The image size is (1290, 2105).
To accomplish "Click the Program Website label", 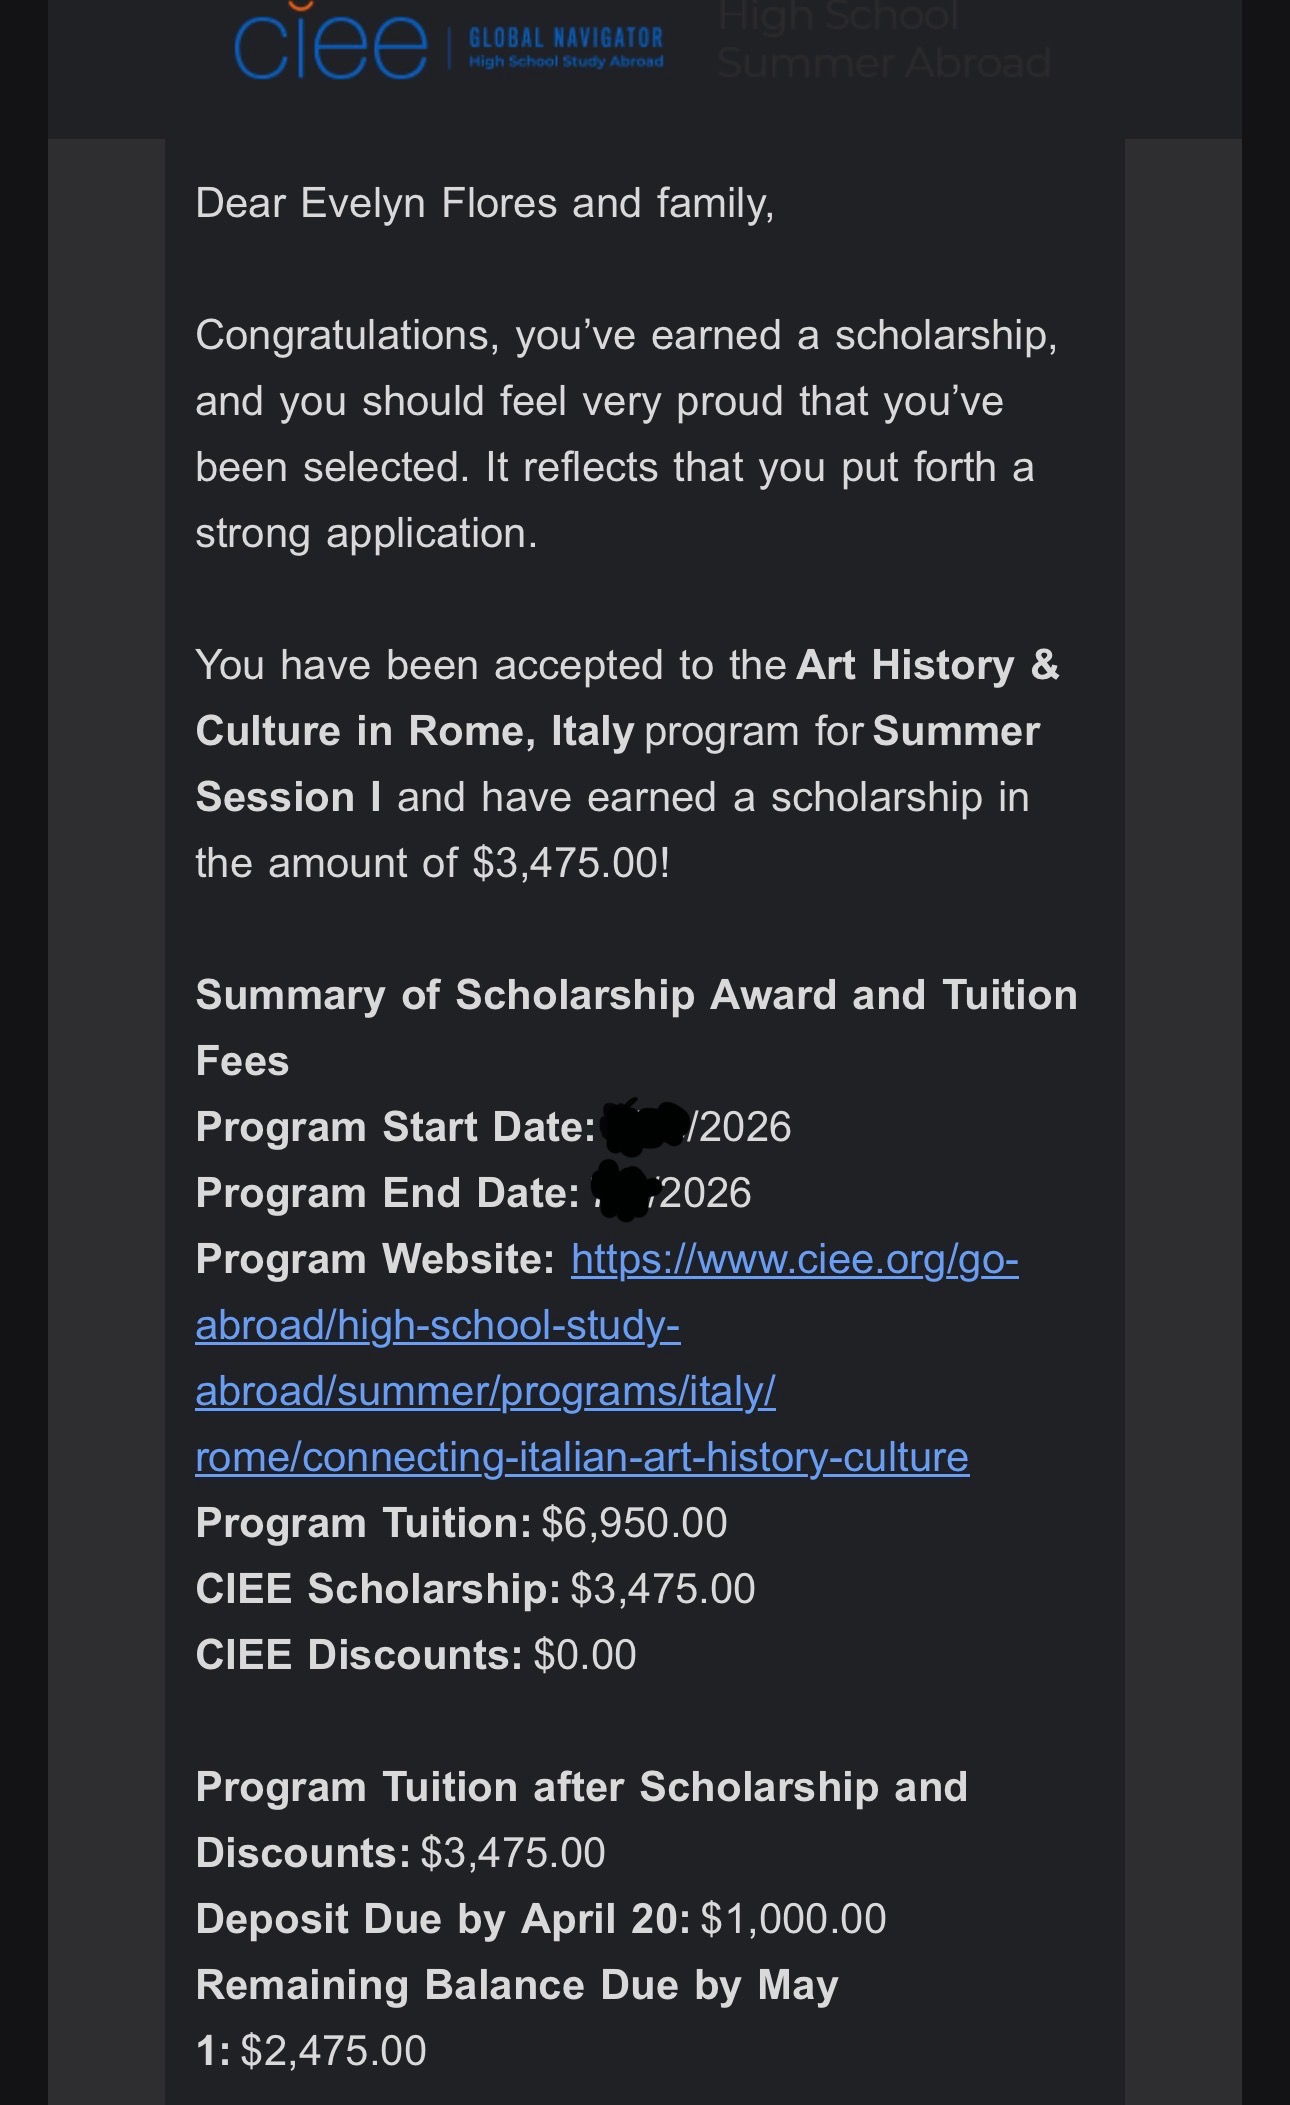I will (375, 1259).
